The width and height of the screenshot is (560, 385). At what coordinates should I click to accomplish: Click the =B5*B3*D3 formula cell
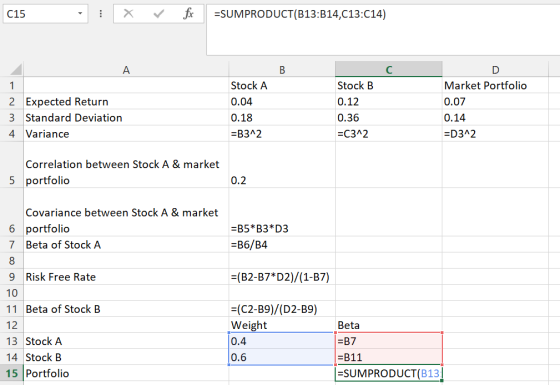click(282, 212)
